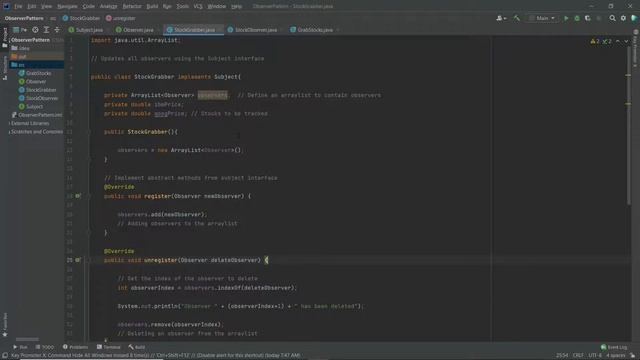Click Run with Coverage icon
The image size is (640, 360).
coord(588,18)
